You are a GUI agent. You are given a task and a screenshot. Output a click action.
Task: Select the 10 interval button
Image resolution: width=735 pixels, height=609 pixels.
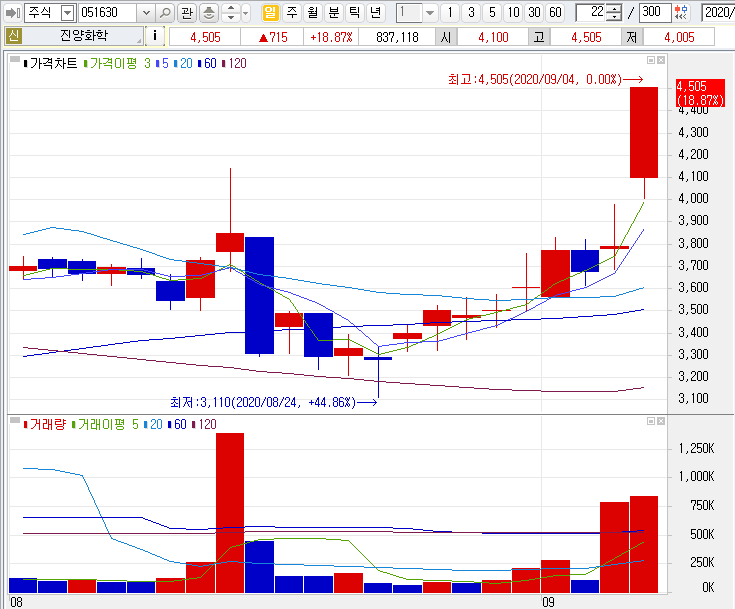513,13
